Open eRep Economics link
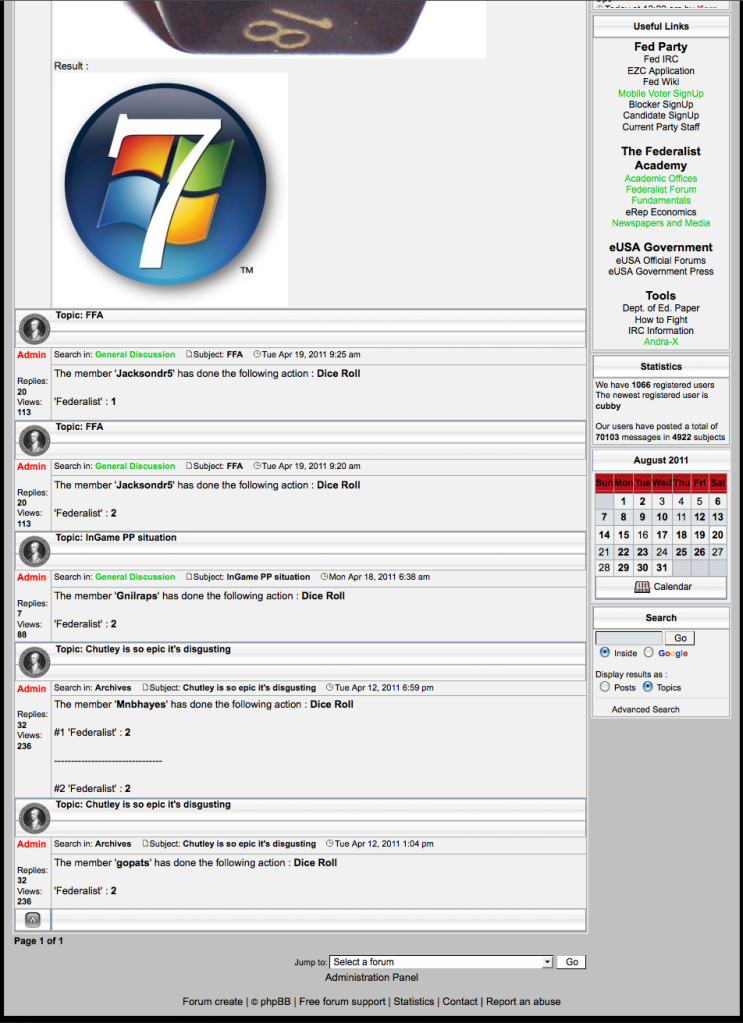Image resolution: width=743 pixels, height=1023 pixels. coord(661,212)
